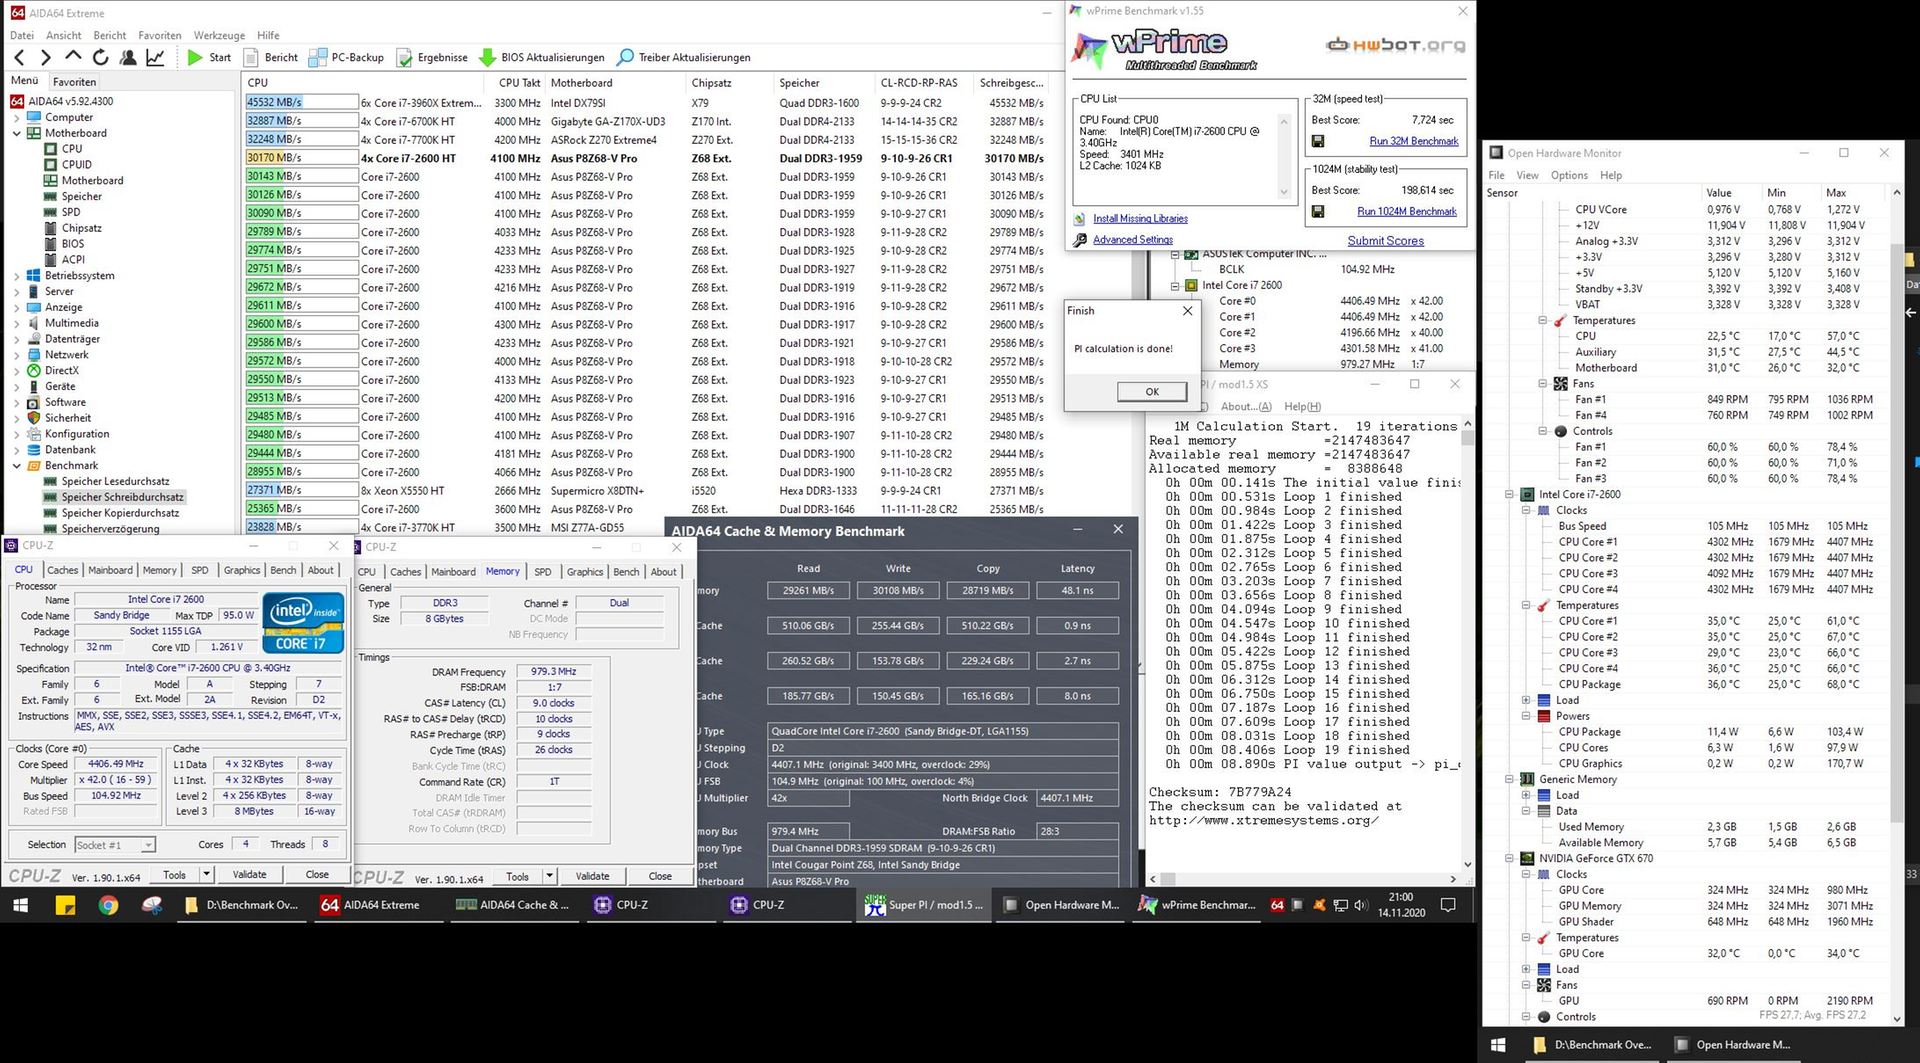1920x1063 pixels.
Task: Open the Werkzeuge menu in AIDA64
Action: tap(219, 35)
